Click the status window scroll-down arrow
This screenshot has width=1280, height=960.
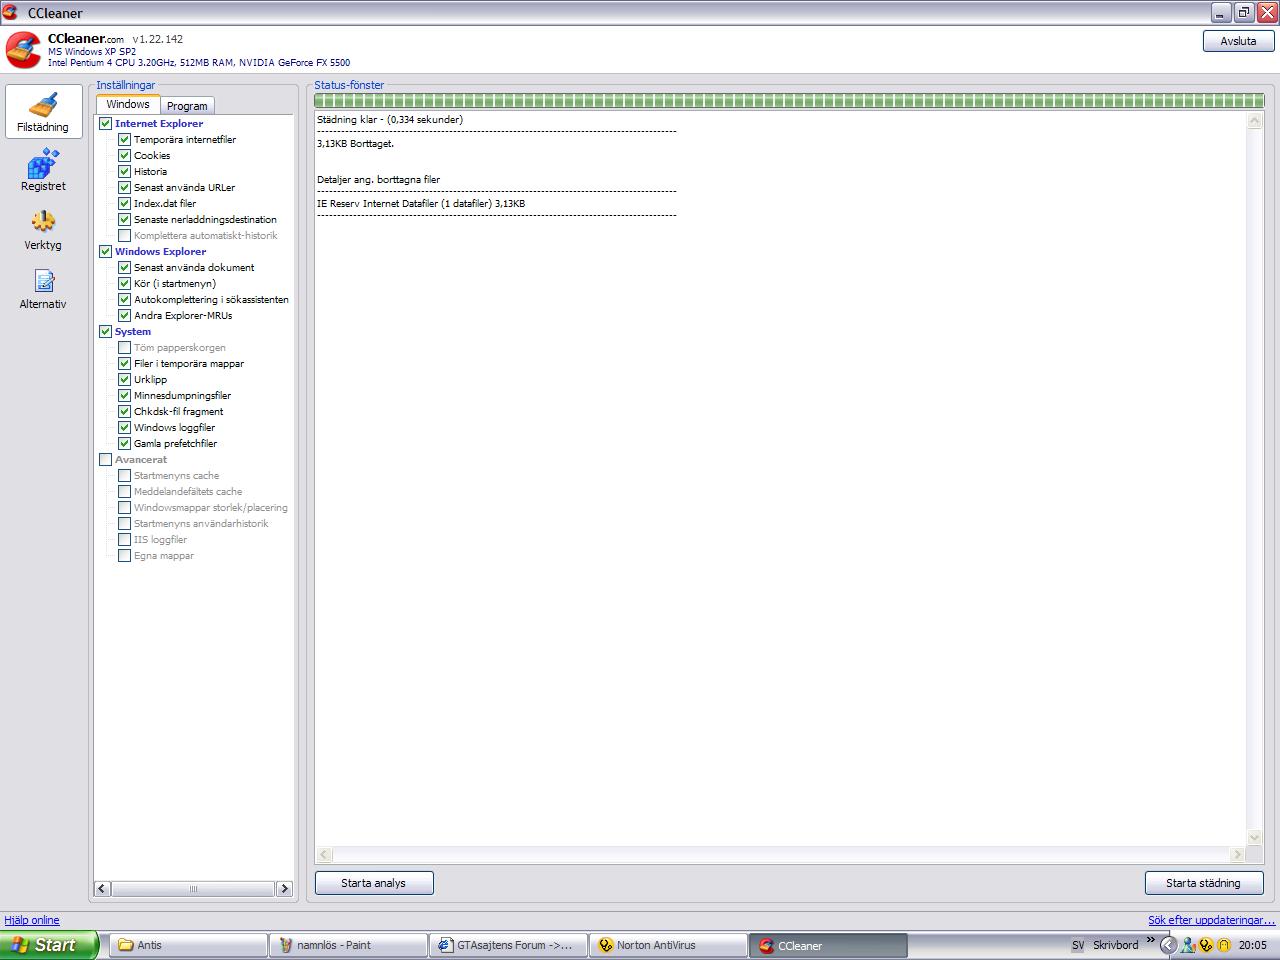tap(1255, 838)
